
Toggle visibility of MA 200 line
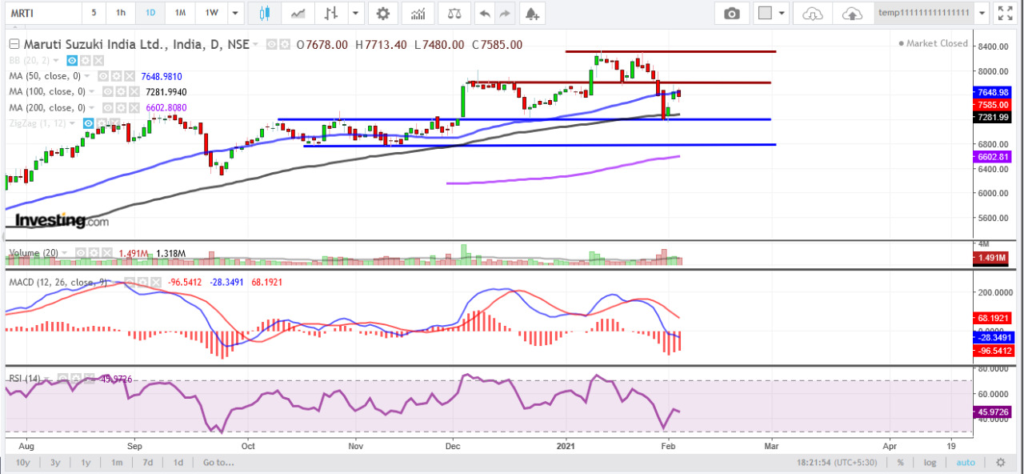108,107
